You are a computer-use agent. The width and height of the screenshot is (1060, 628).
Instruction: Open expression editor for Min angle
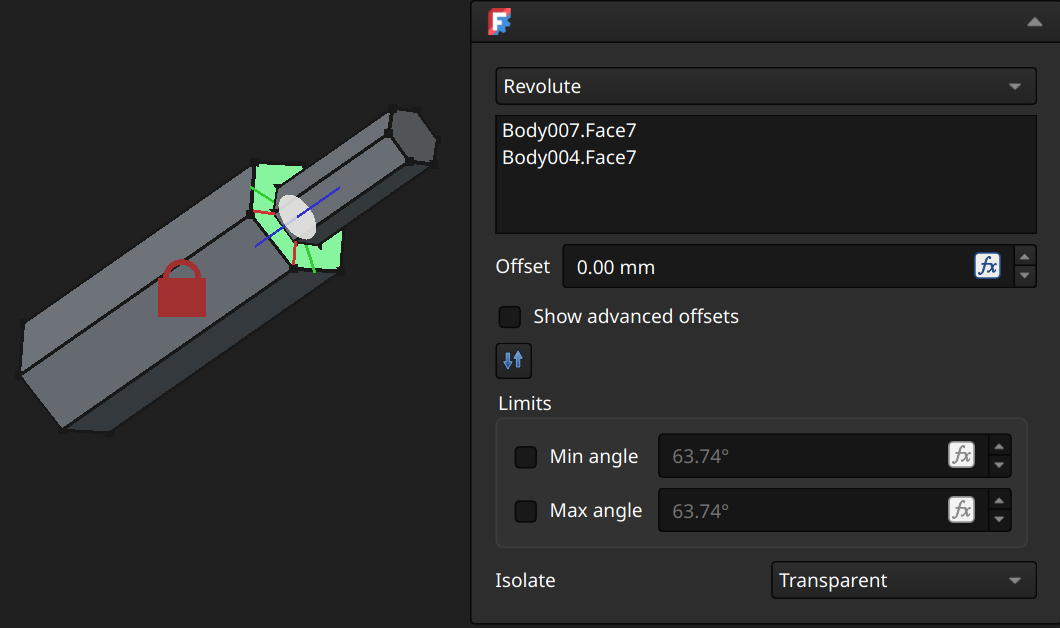(961, 455)
